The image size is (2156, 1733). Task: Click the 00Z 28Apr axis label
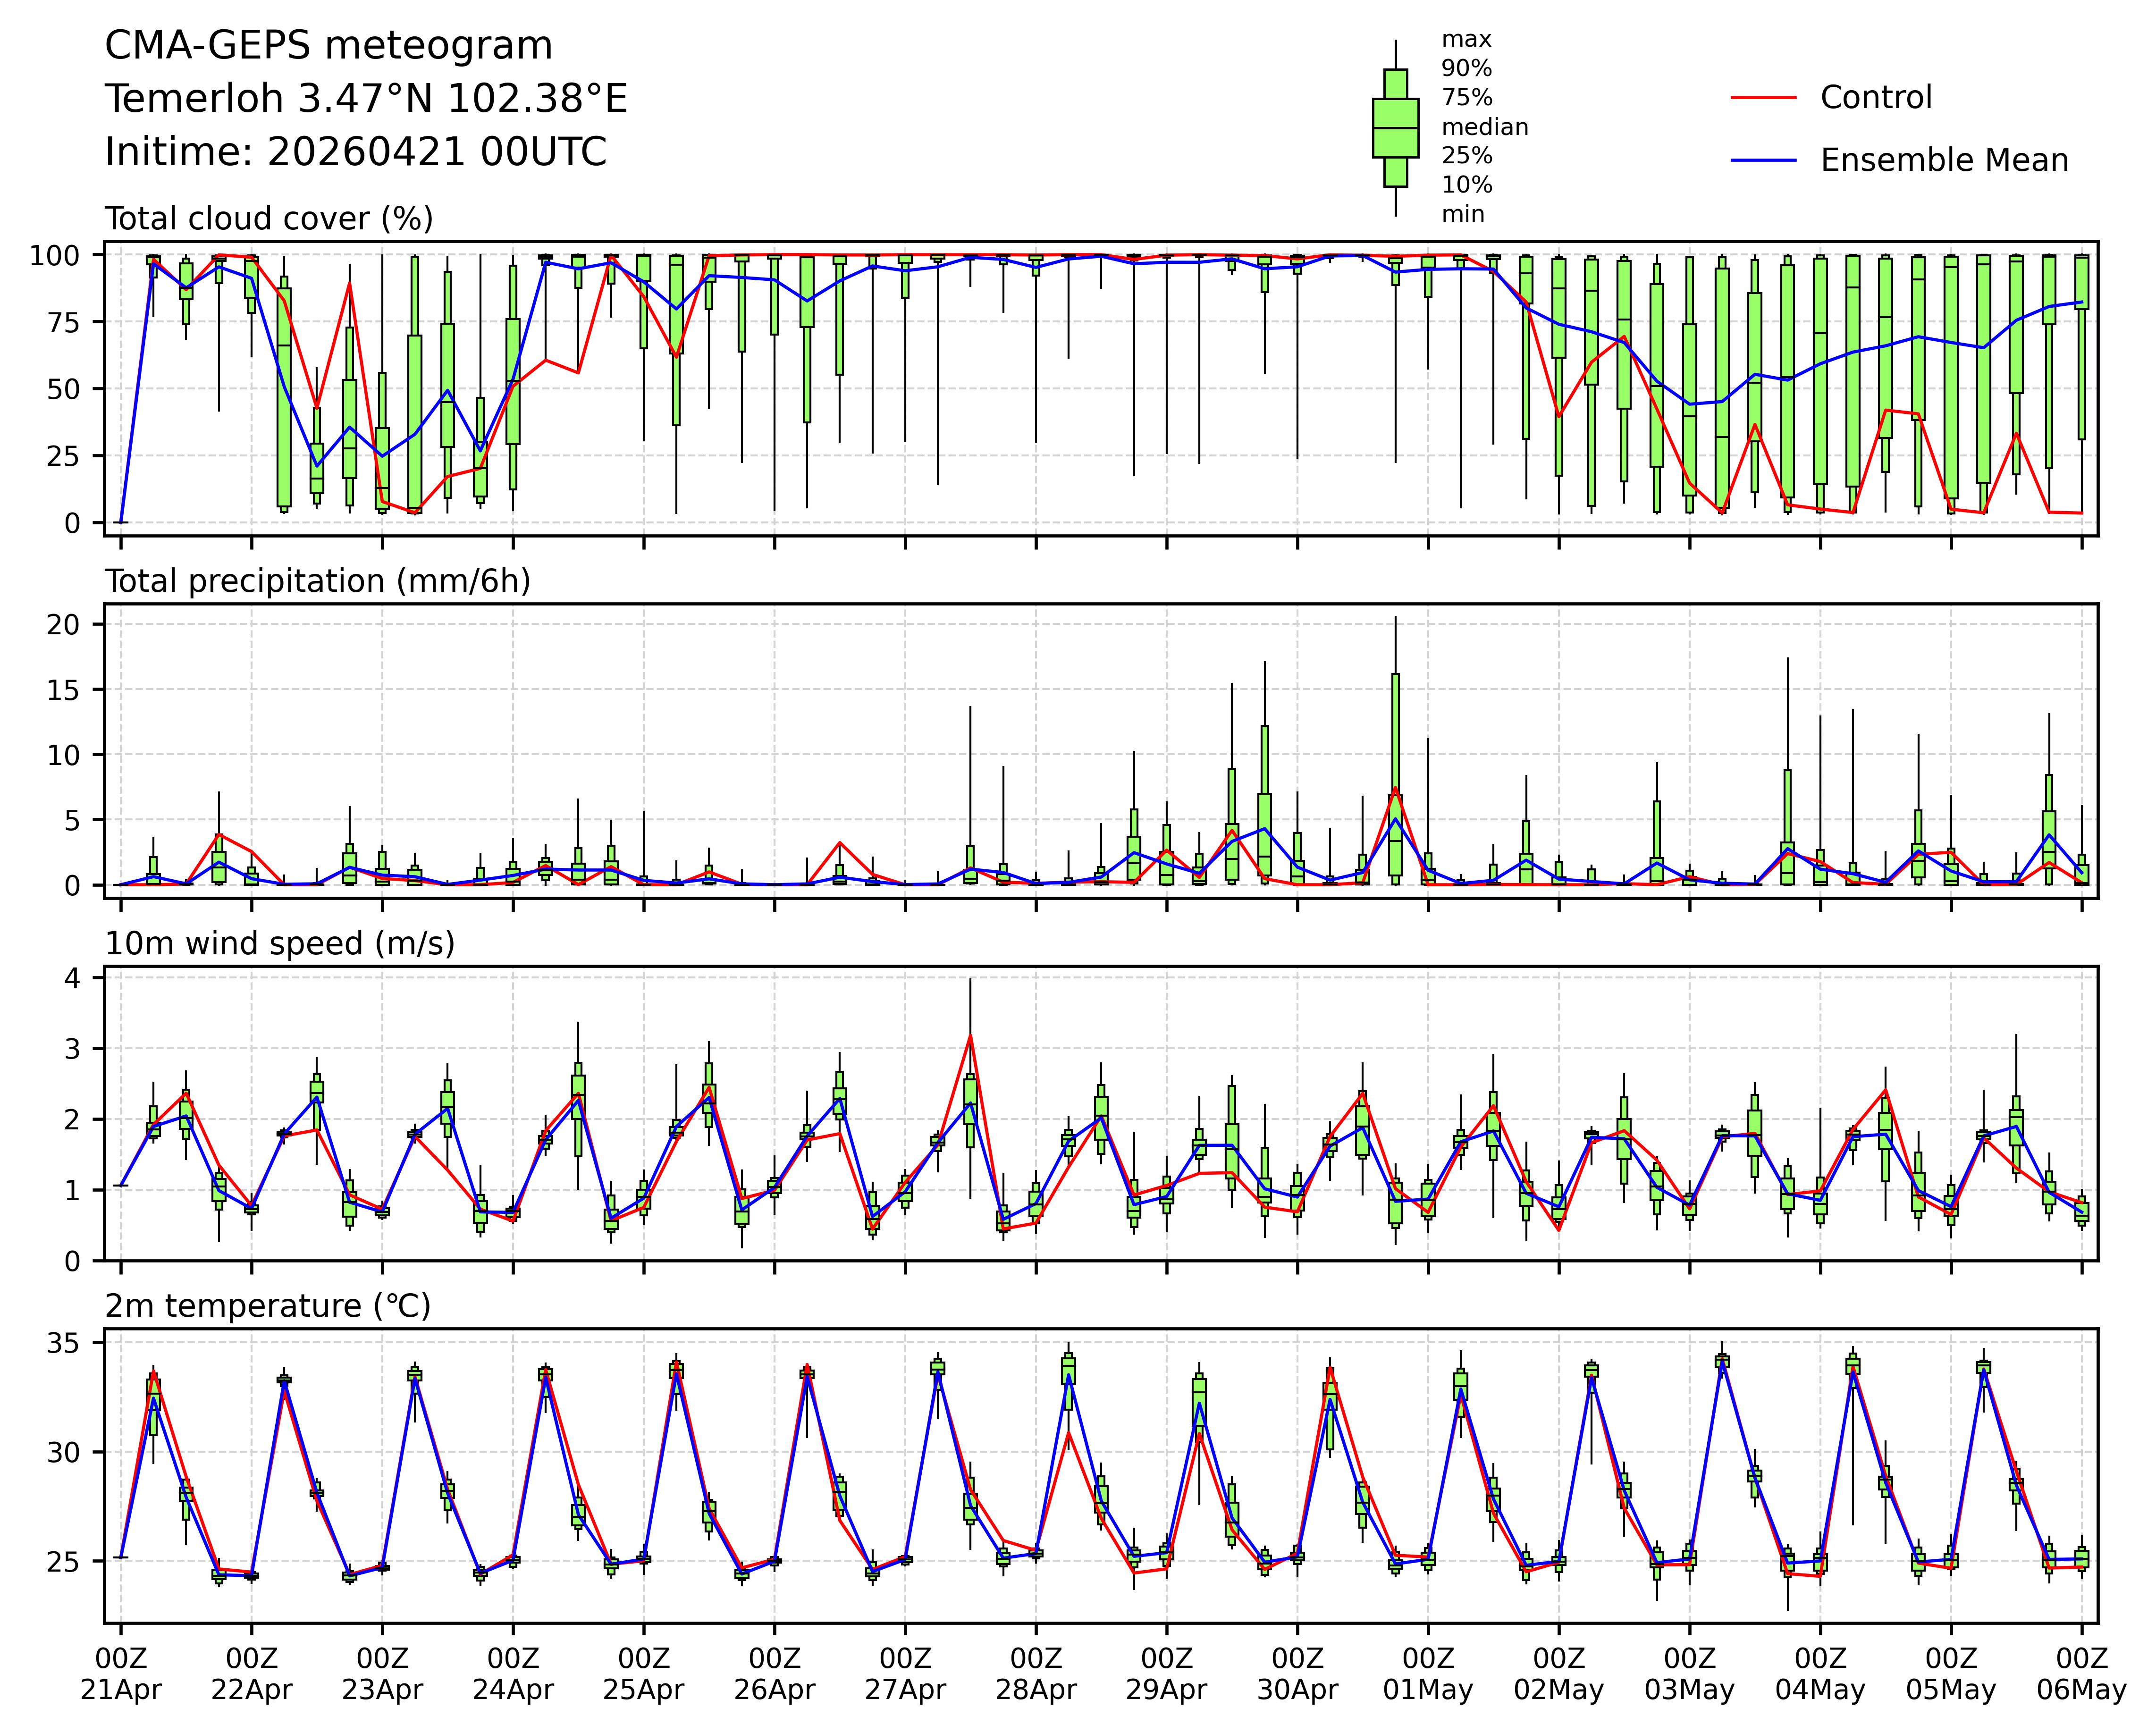[1035, 1674]
